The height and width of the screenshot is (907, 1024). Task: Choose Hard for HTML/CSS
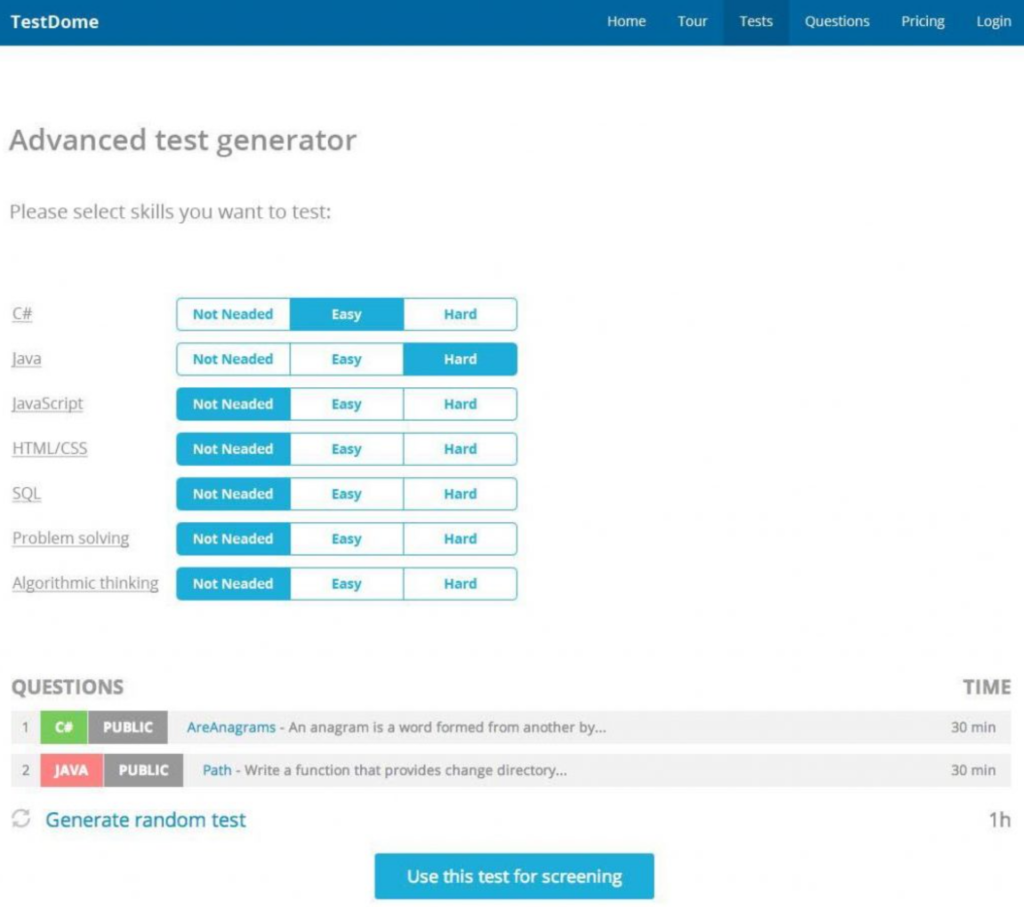460,449
